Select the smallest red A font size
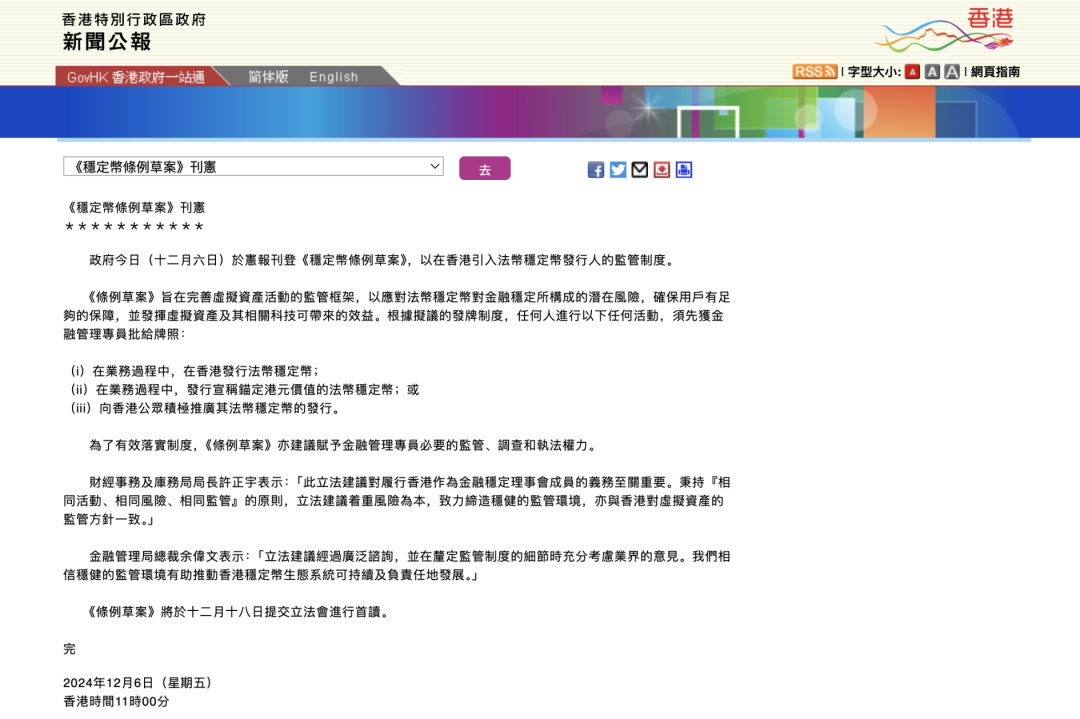 tap(912, 72)
